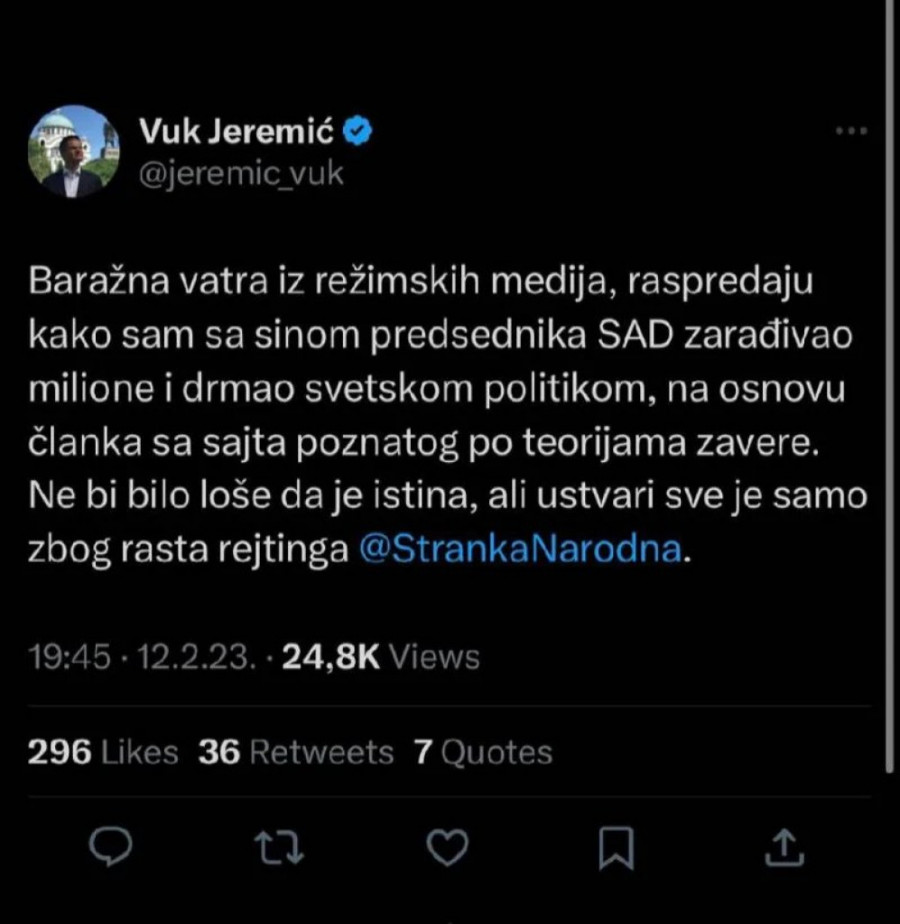Image resolution: width=900 pixels, height=924 pixels.
Task: Like the tweet with the heart icon
Action: click(x=446, y=849)
